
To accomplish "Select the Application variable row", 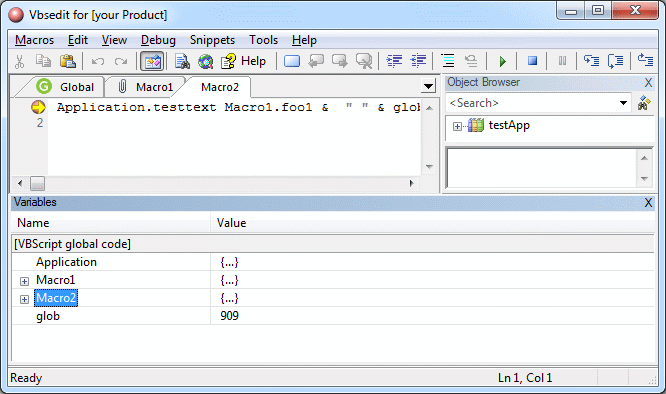I will (333, 262).
